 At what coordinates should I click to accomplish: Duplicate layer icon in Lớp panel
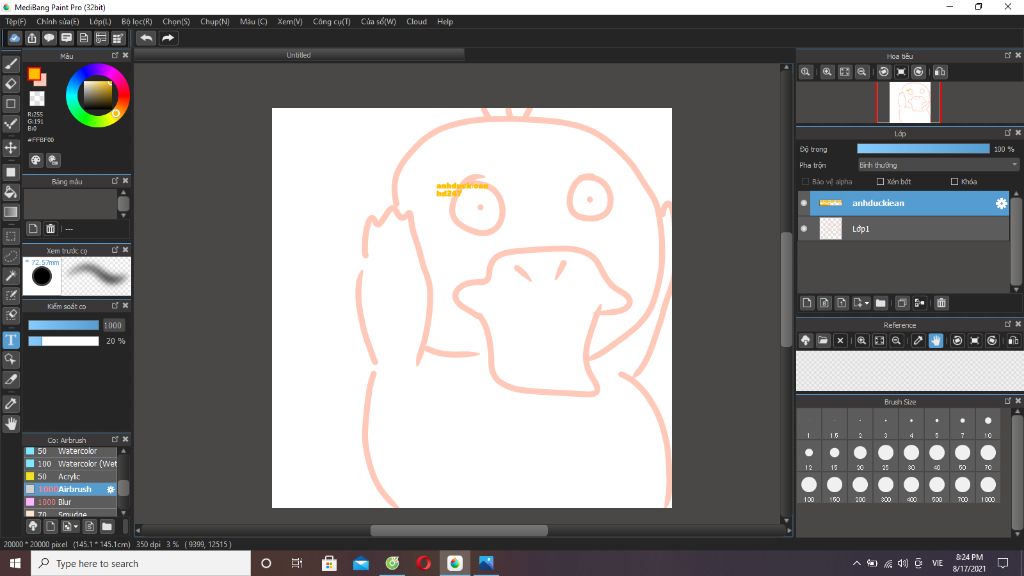[902, 303]
